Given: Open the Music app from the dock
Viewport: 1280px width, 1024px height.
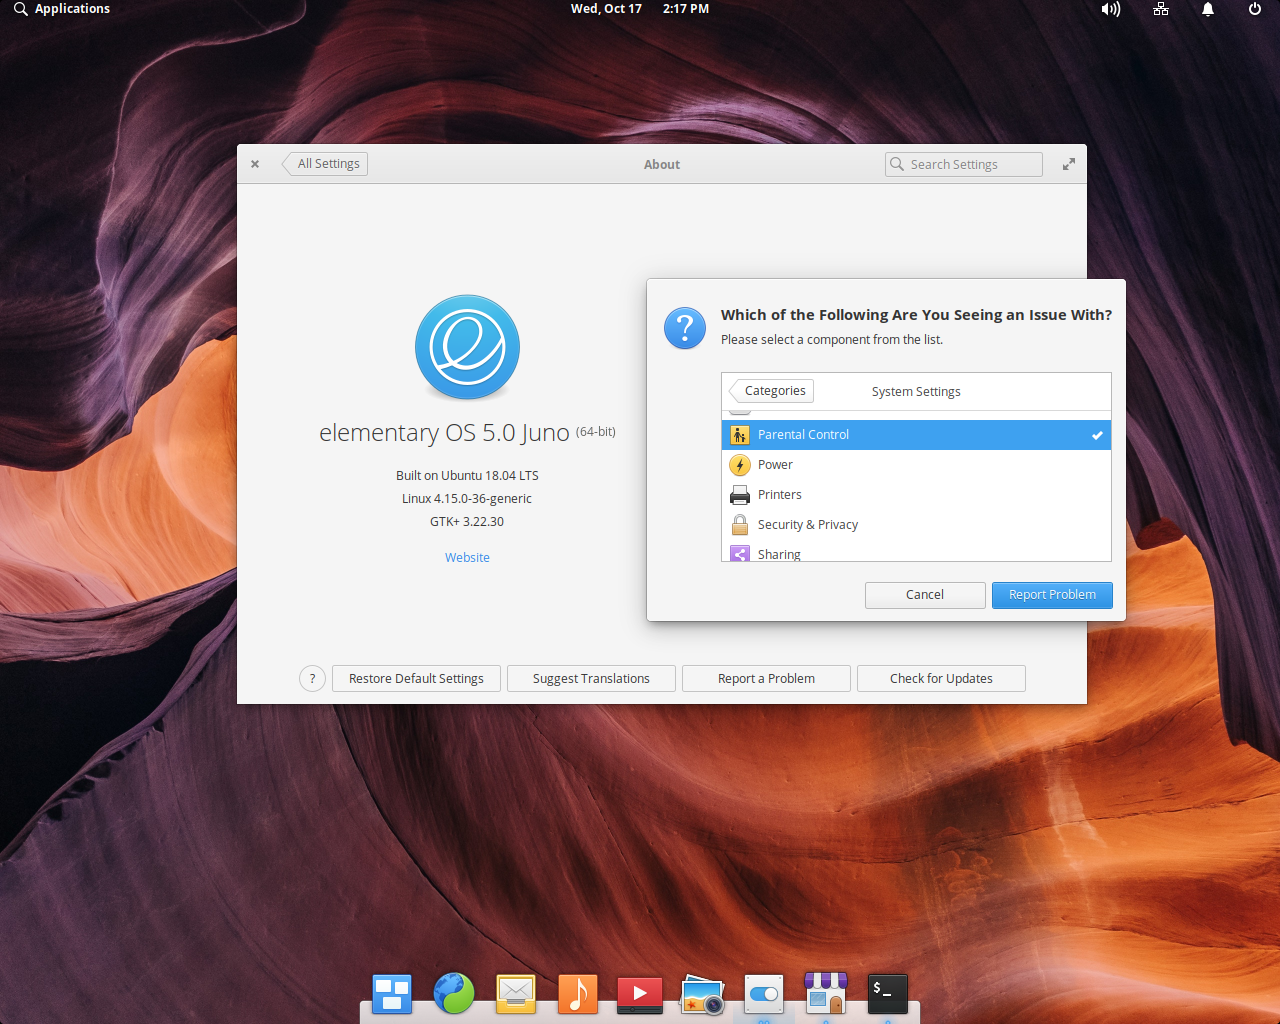Looking at the screenshot, I should pyautogui.click(x=577, y=994).
